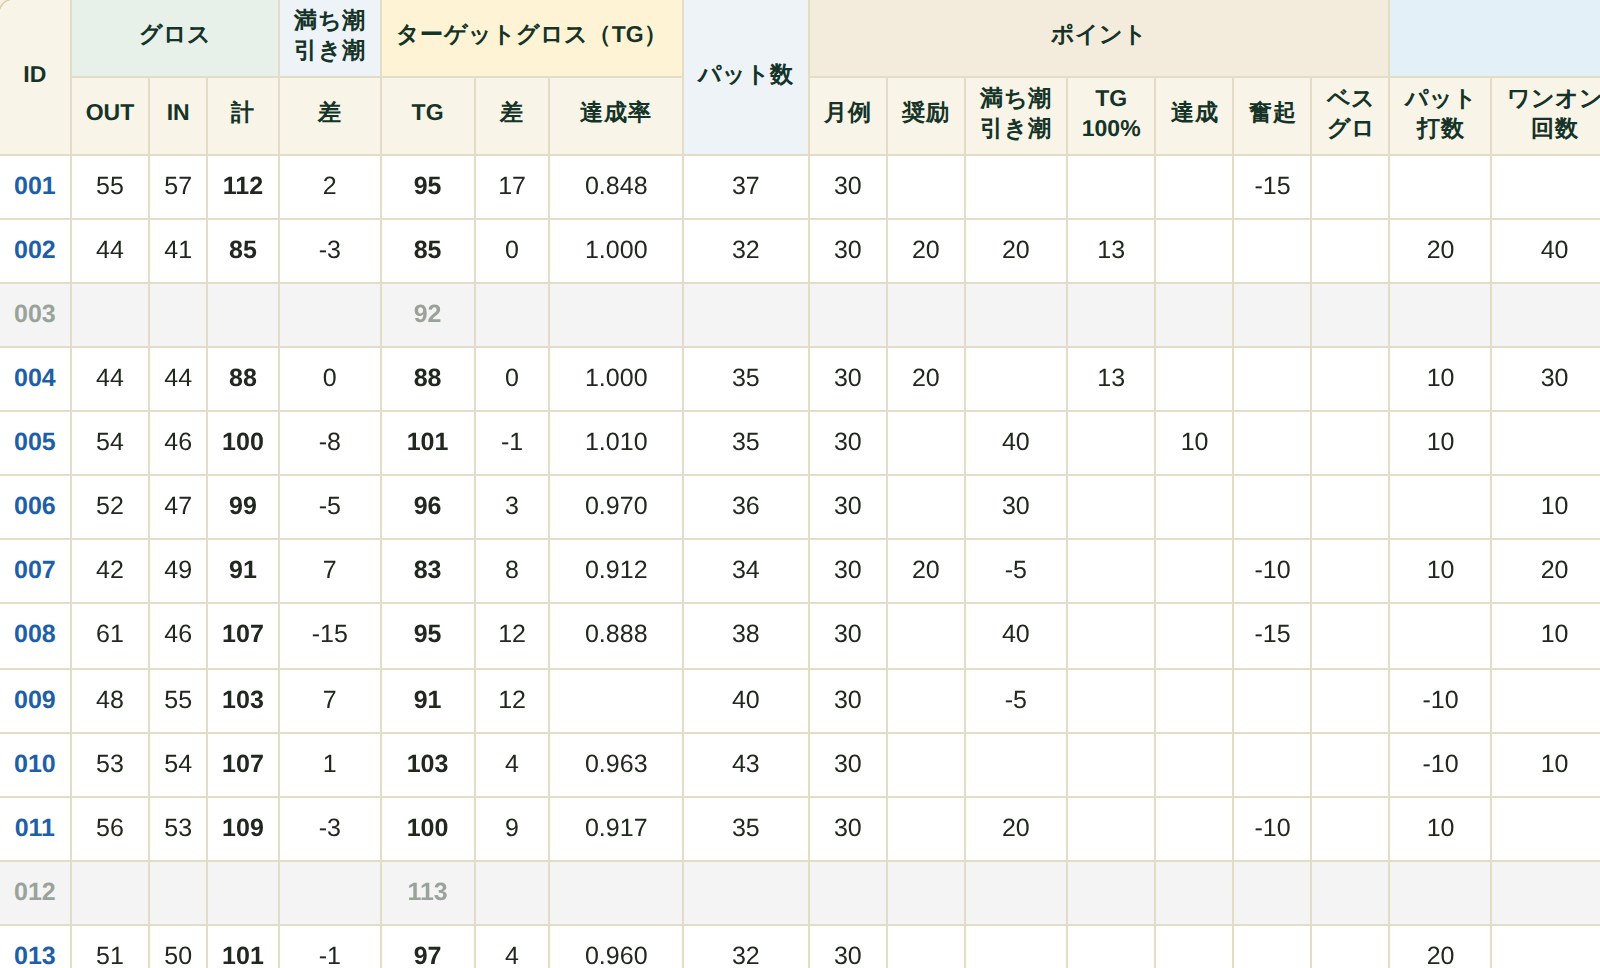Open player ID 005 link

point(35,442)
